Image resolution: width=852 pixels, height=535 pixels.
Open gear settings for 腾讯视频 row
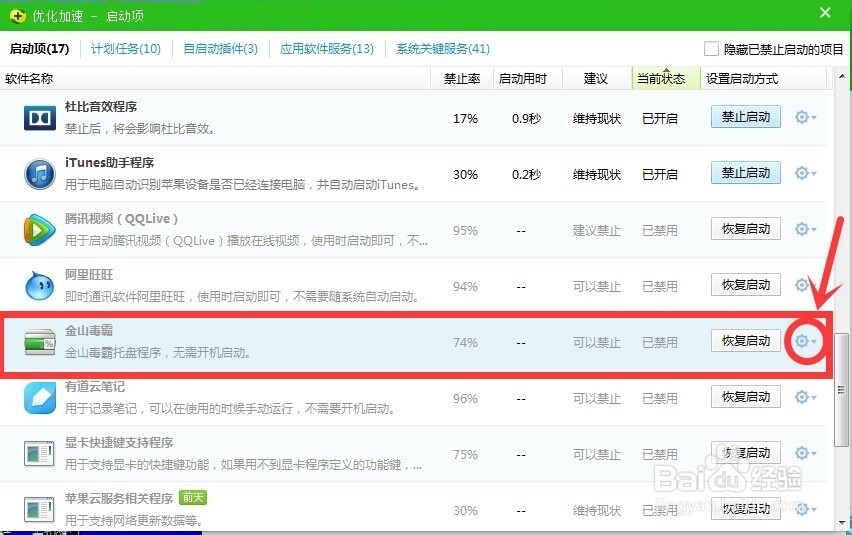click(805, 229)
